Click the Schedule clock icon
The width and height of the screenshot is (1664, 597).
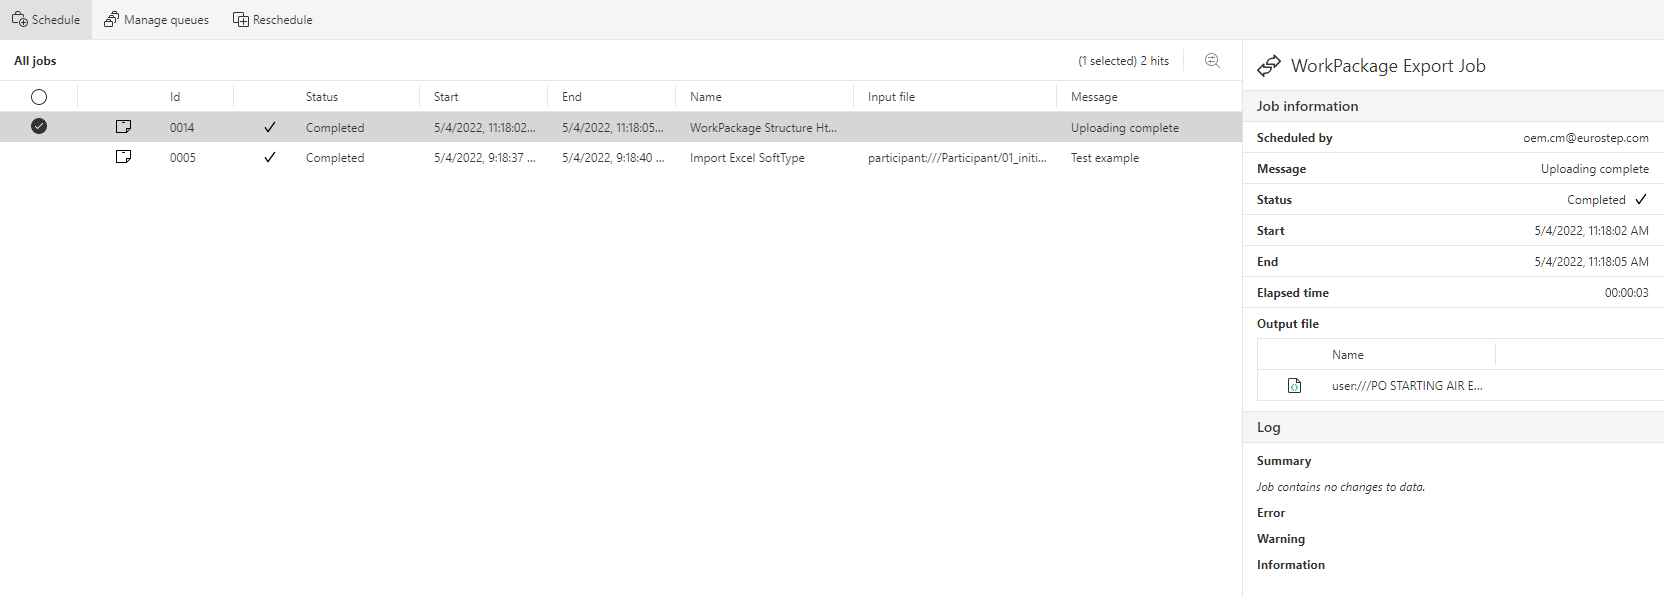(x=19, y=20)
